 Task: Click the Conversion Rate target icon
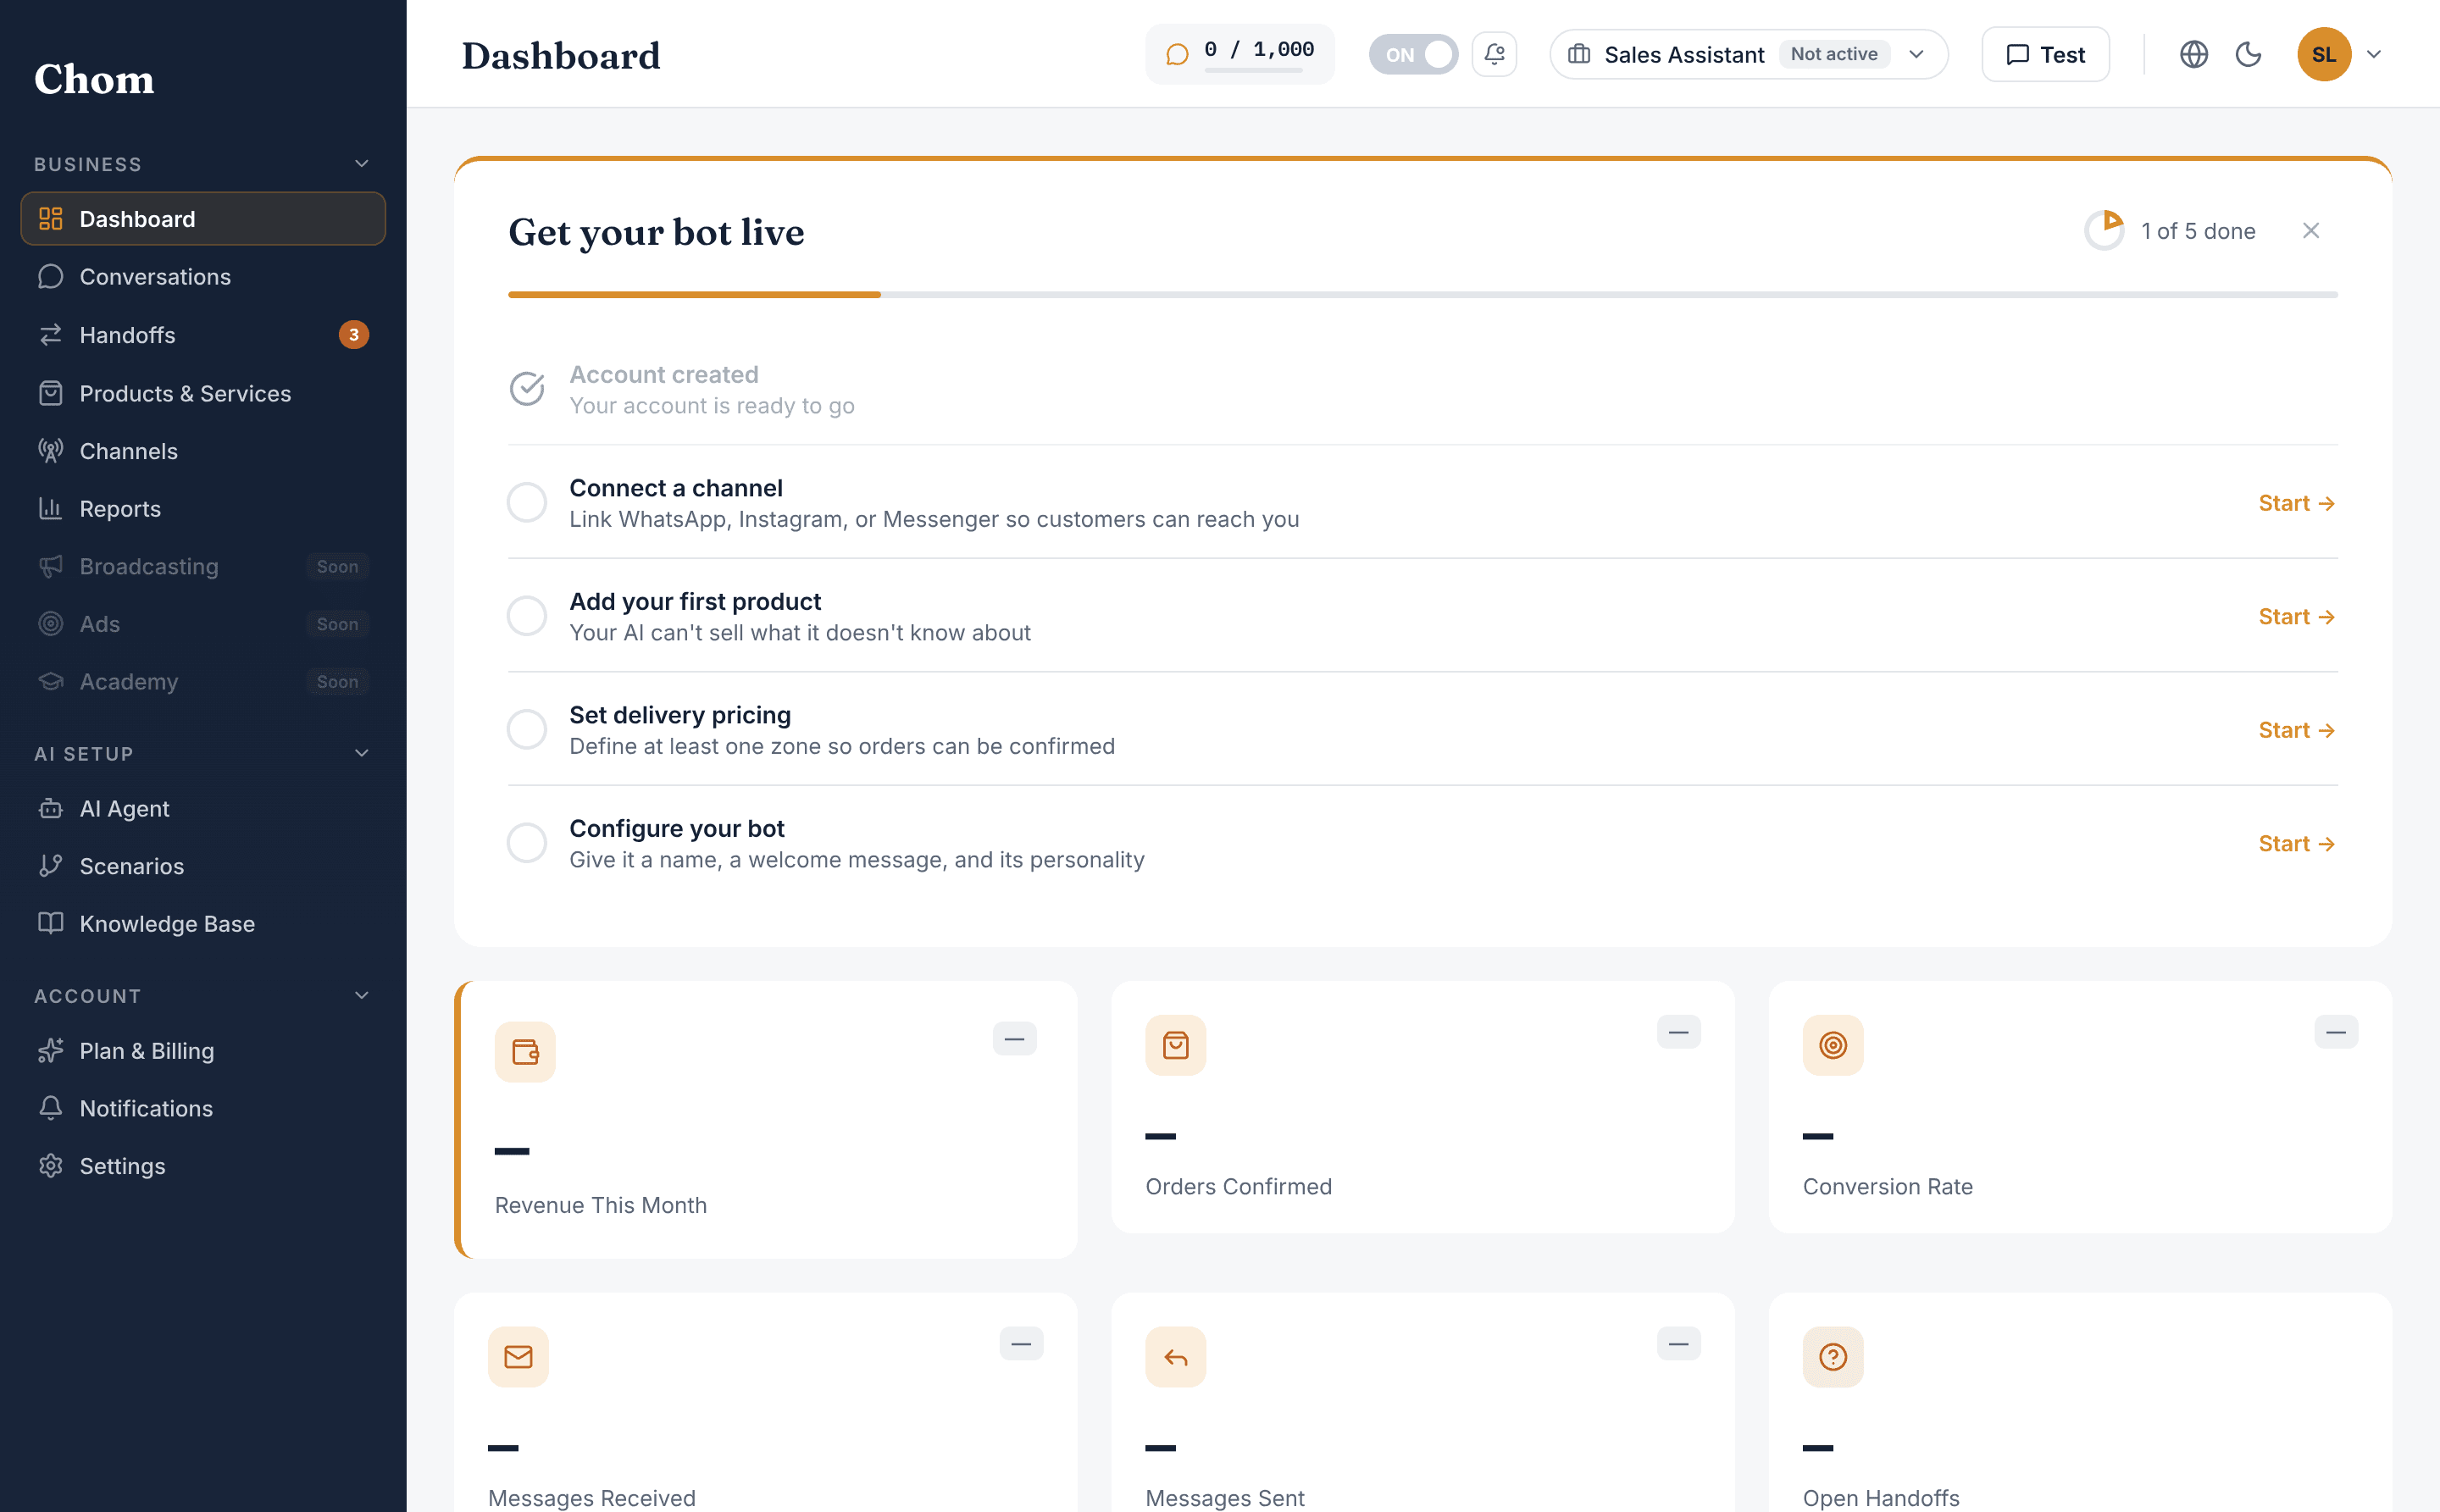pyautogui.click(x=1832, y=1045)
